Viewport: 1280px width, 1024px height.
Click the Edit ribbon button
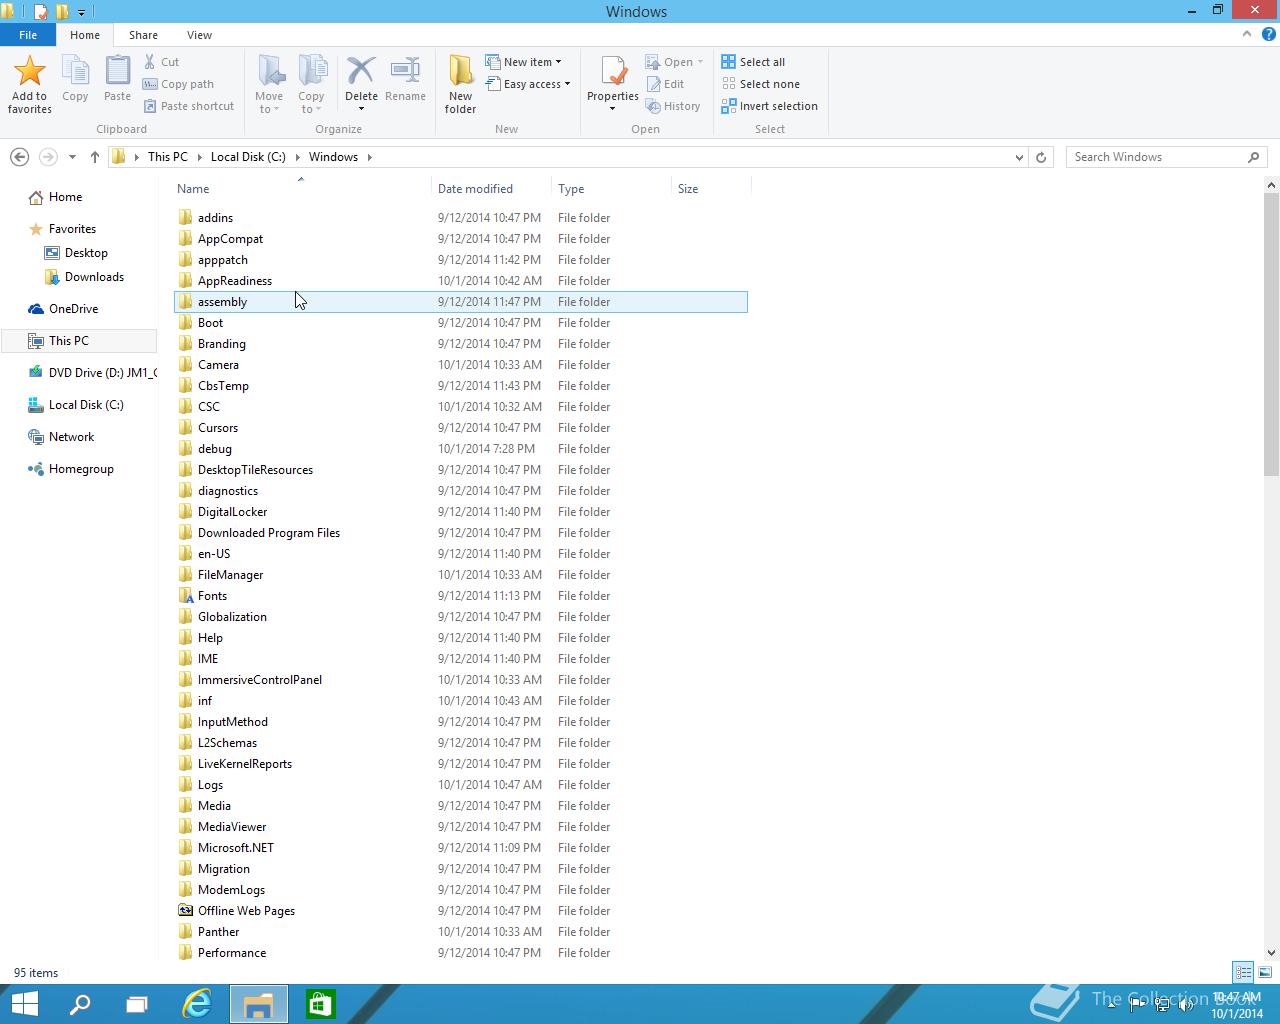coord(665,84)
